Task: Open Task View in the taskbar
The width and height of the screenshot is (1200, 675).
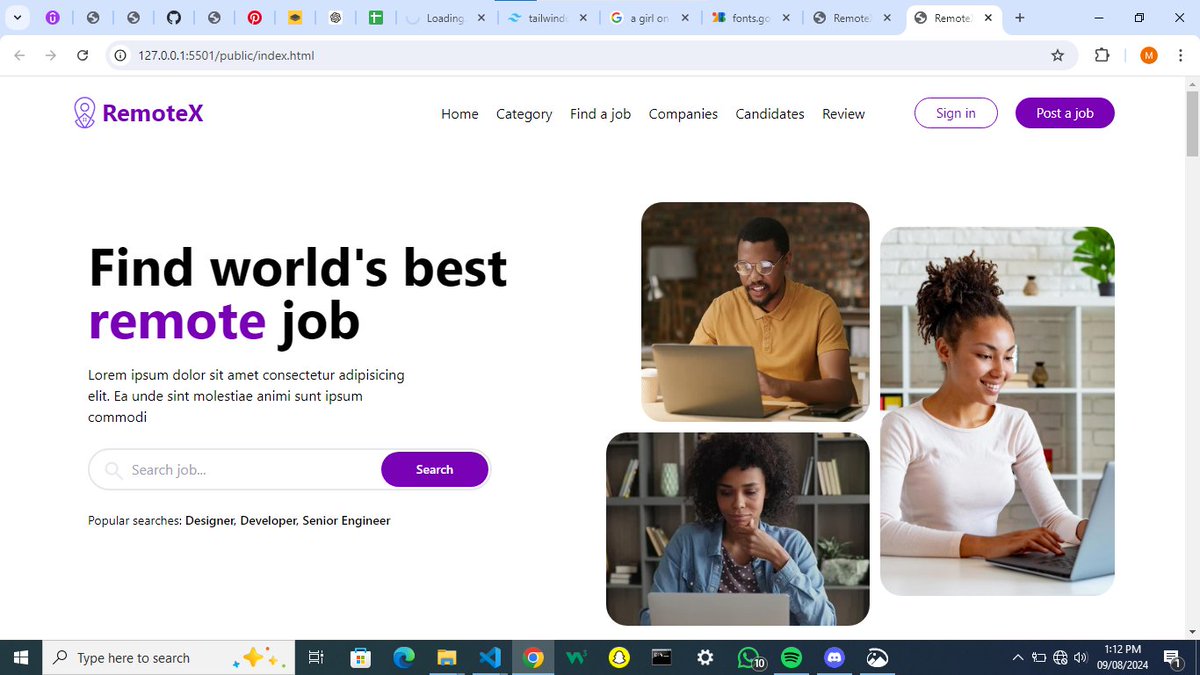Action: click(316, 657)
